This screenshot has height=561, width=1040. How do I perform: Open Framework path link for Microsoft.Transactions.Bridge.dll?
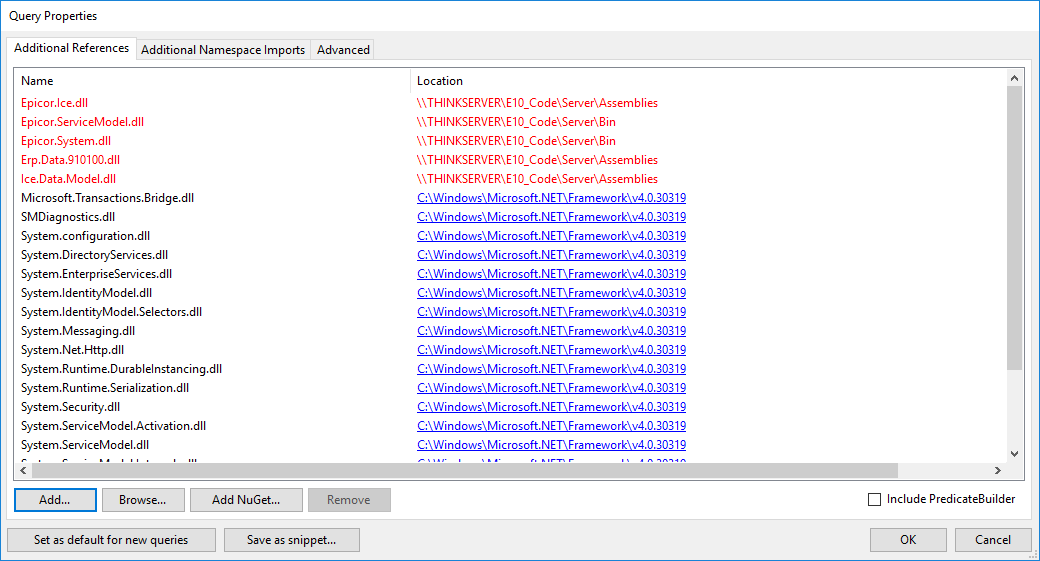(x=551, y=198)
